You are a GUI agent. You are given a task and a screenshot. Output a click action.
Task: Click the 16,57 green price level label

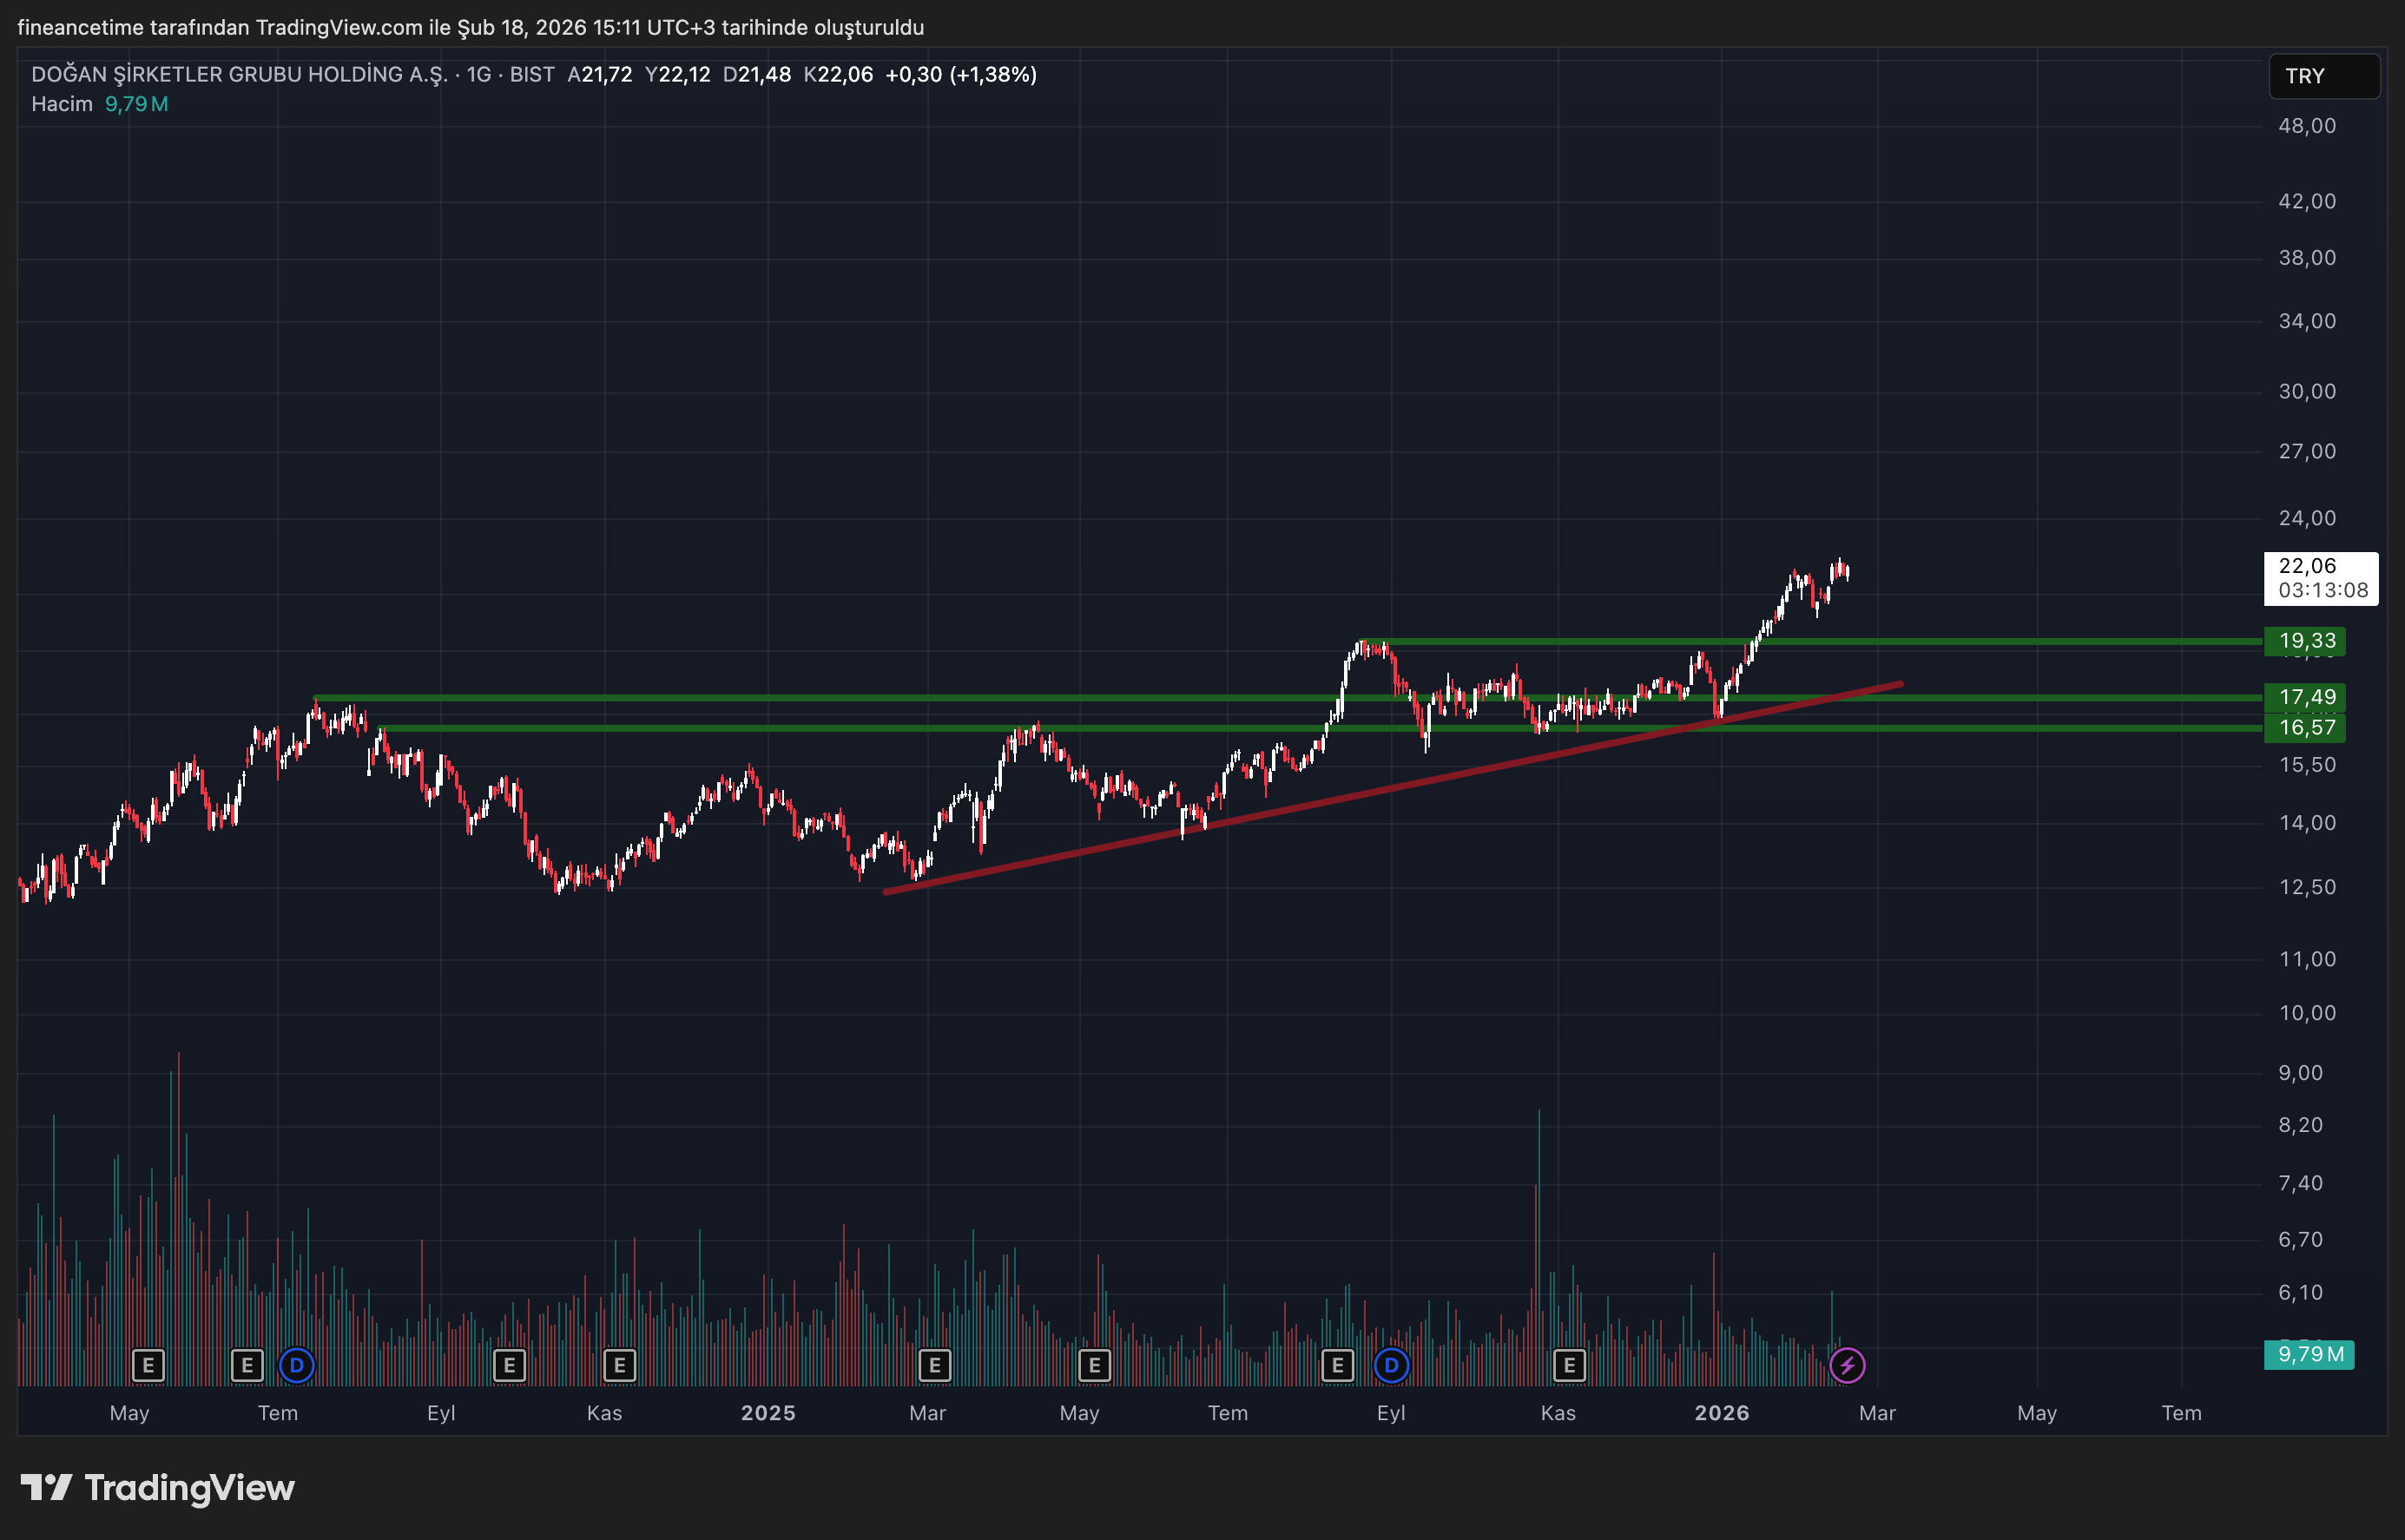(2305, 727)
